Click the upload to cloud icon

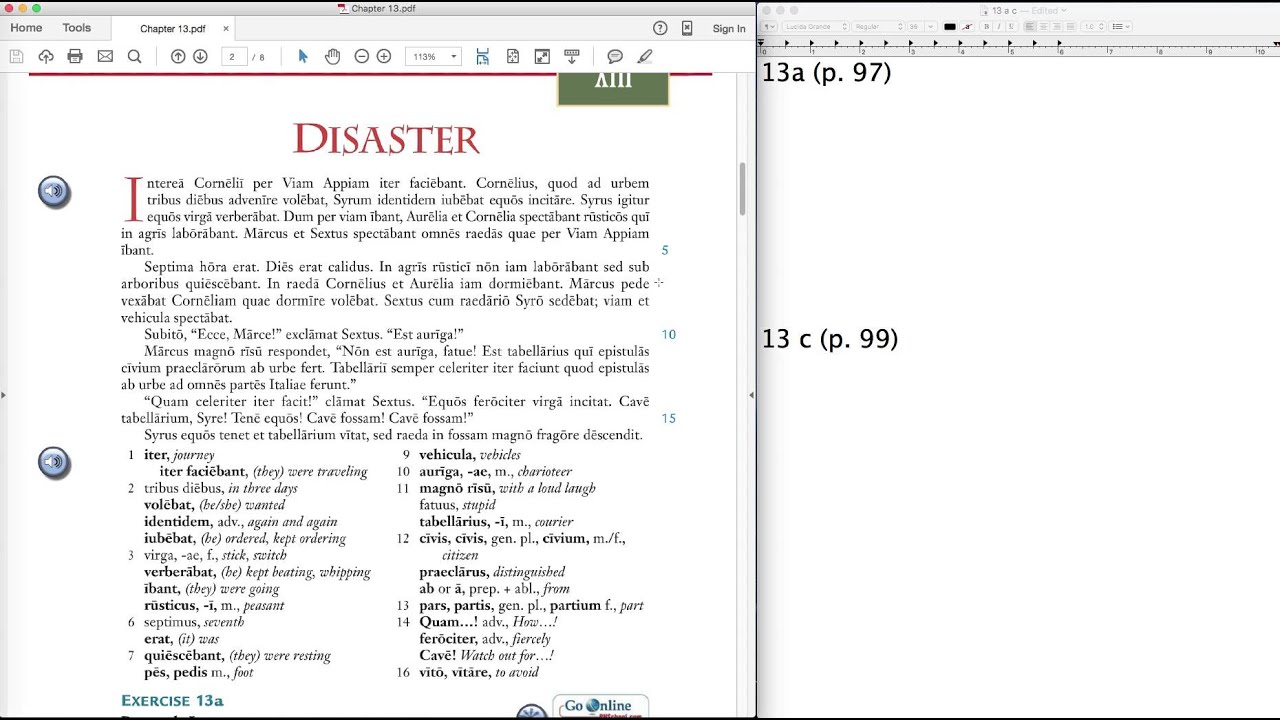[46, 57]
